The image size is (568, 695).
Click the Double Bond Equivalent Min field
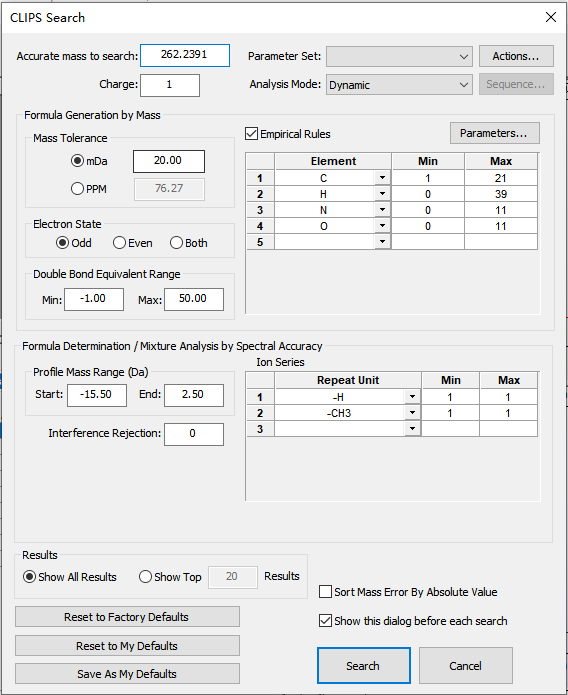click(94, 299)
